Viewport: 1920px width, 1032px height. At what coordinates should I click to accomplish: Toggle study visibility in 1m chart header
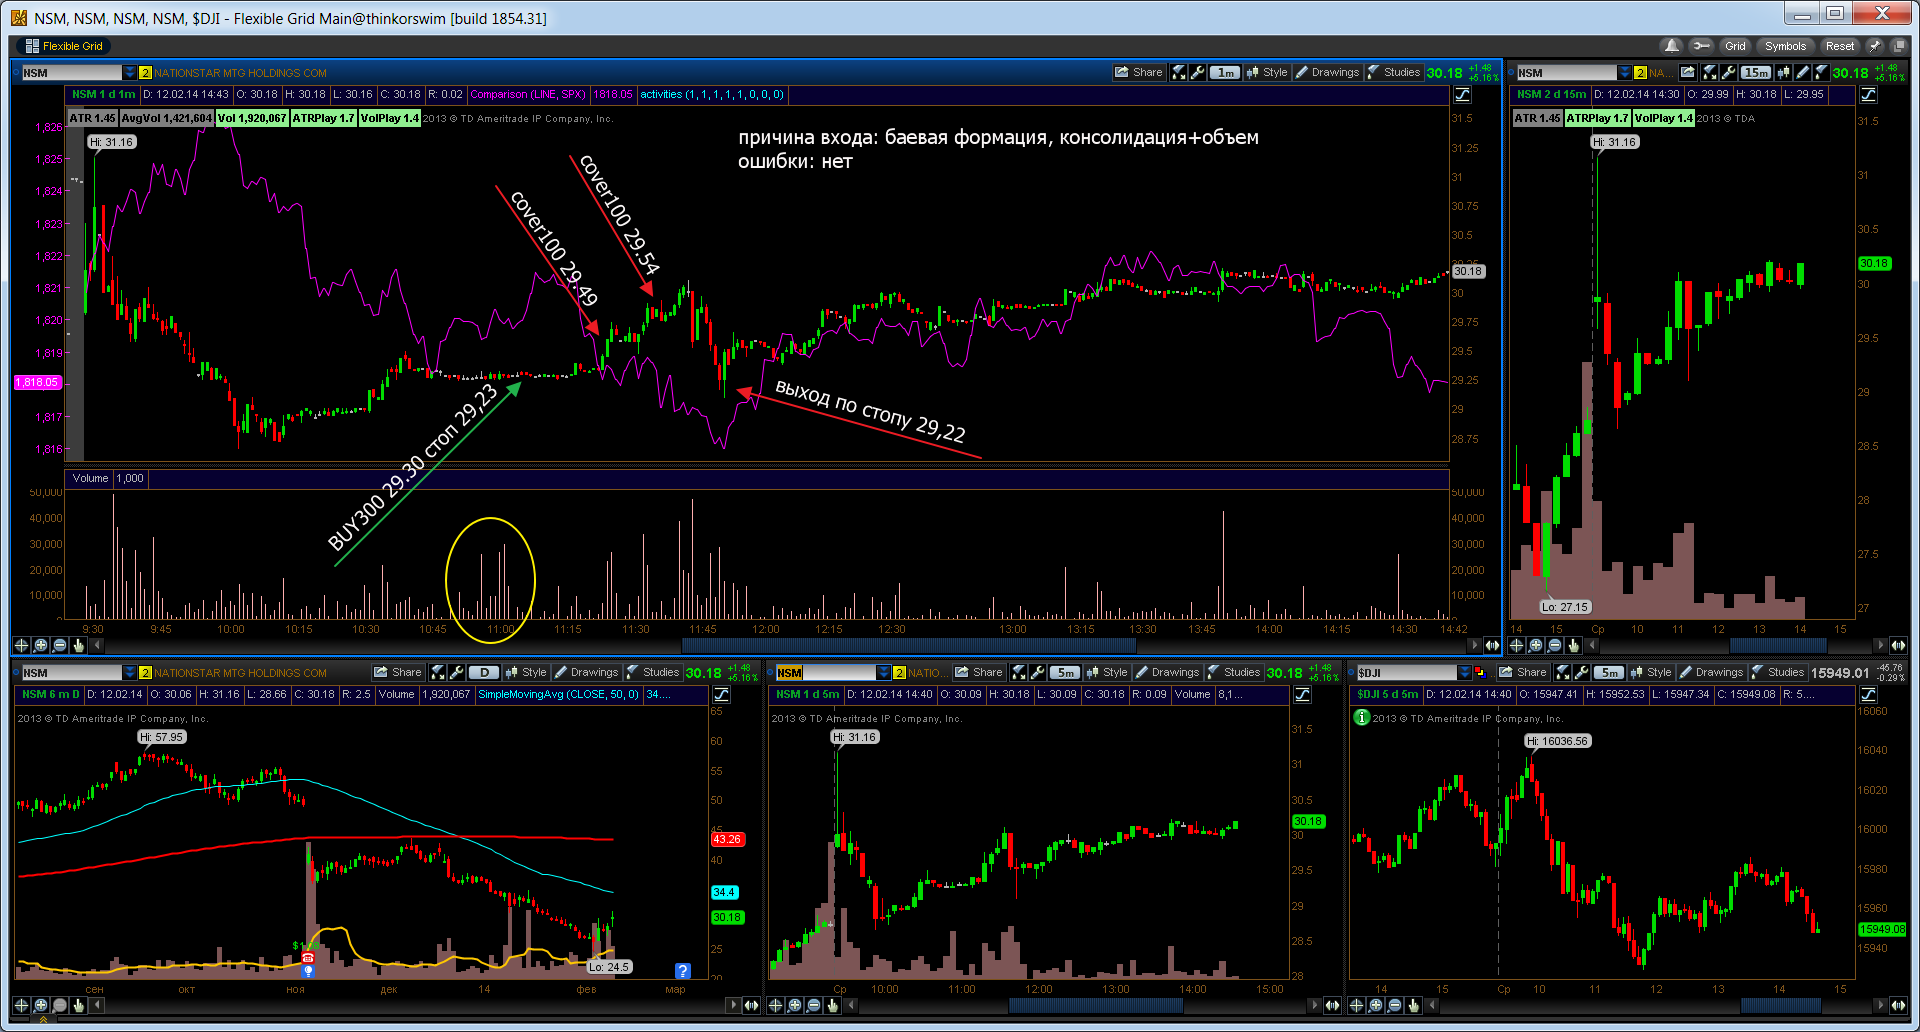(1462, 95)
